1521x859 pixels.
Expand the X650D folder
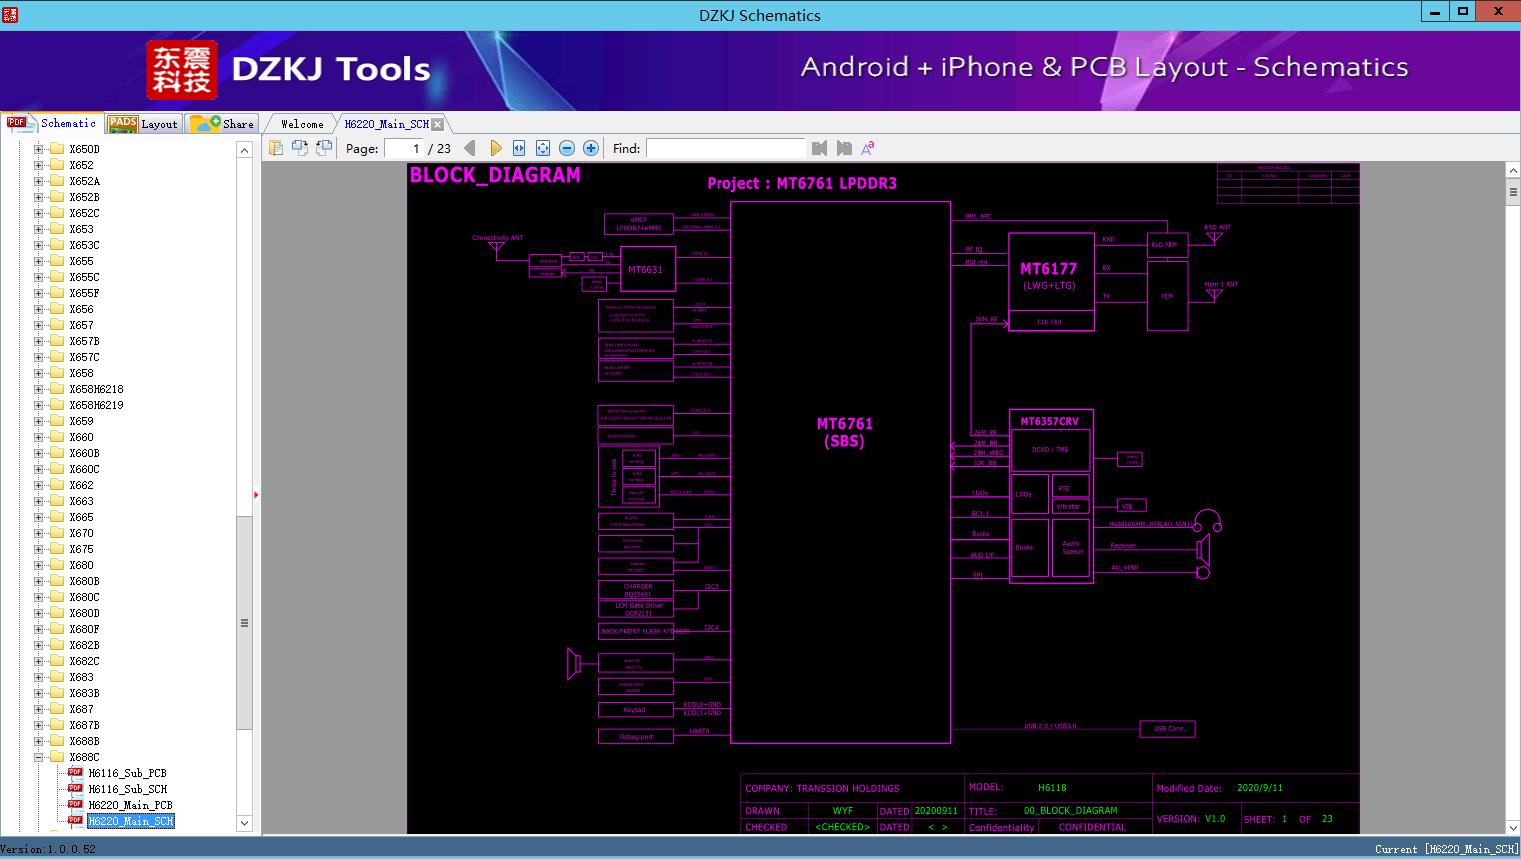[39, 149]
